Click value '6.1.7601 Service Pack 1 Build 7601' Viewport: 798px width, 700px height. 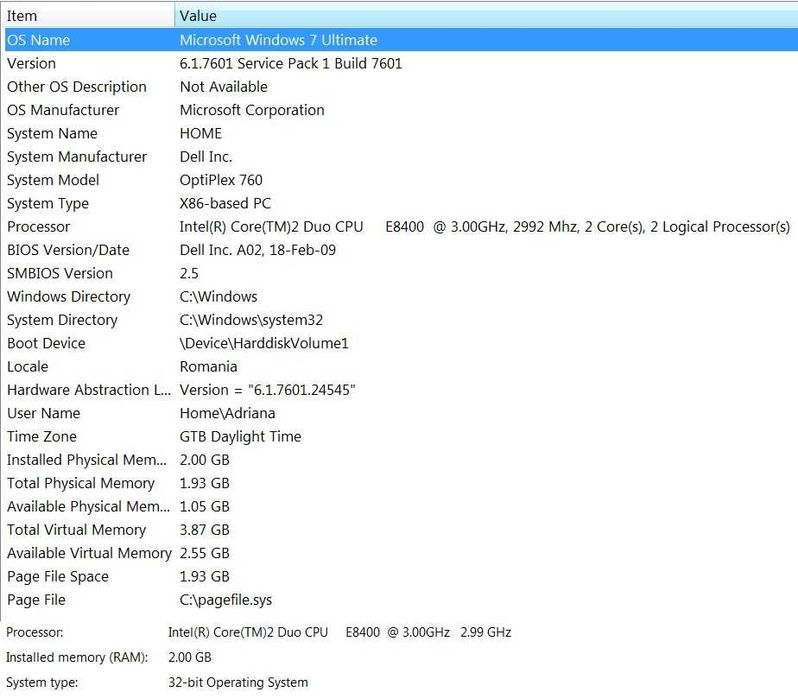(291, 63)
